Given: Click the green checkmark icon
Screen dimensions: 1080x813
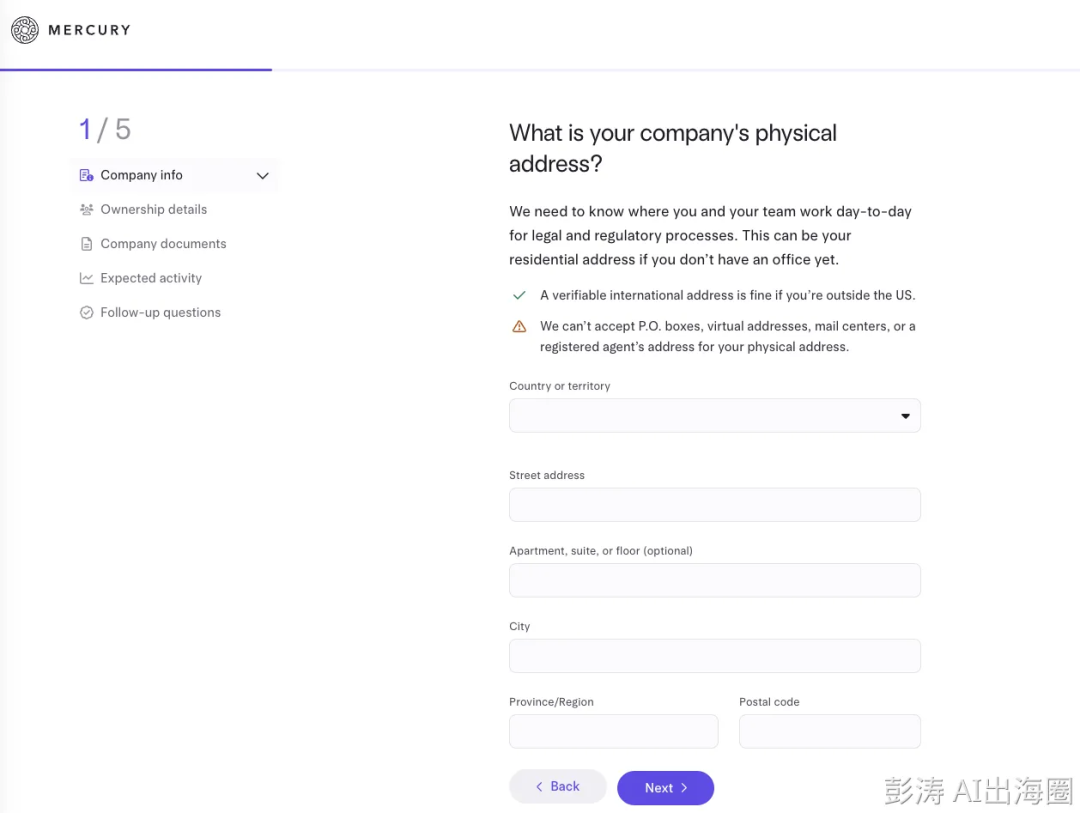Looking at the screenshot, I should [x=519, y=296].
